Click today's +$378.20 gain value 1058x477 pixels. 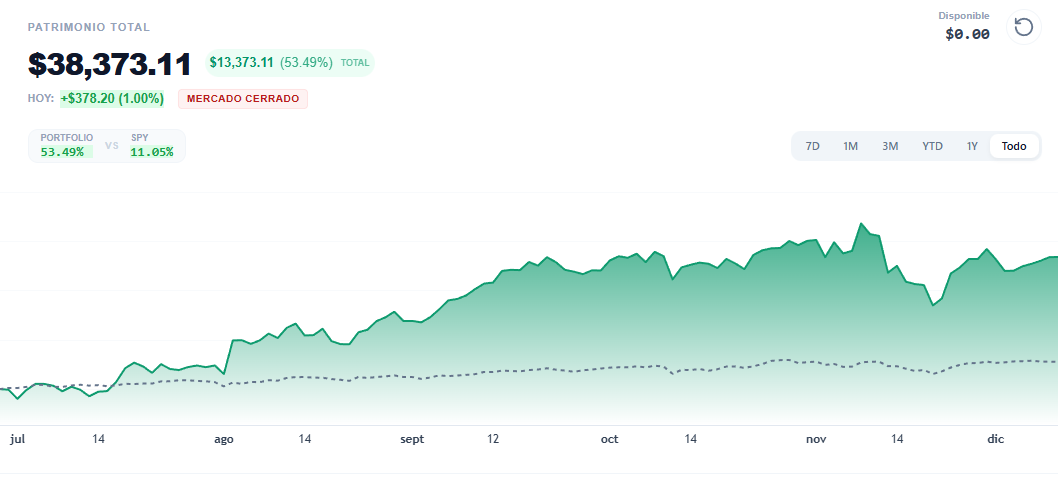coord(111,99)
